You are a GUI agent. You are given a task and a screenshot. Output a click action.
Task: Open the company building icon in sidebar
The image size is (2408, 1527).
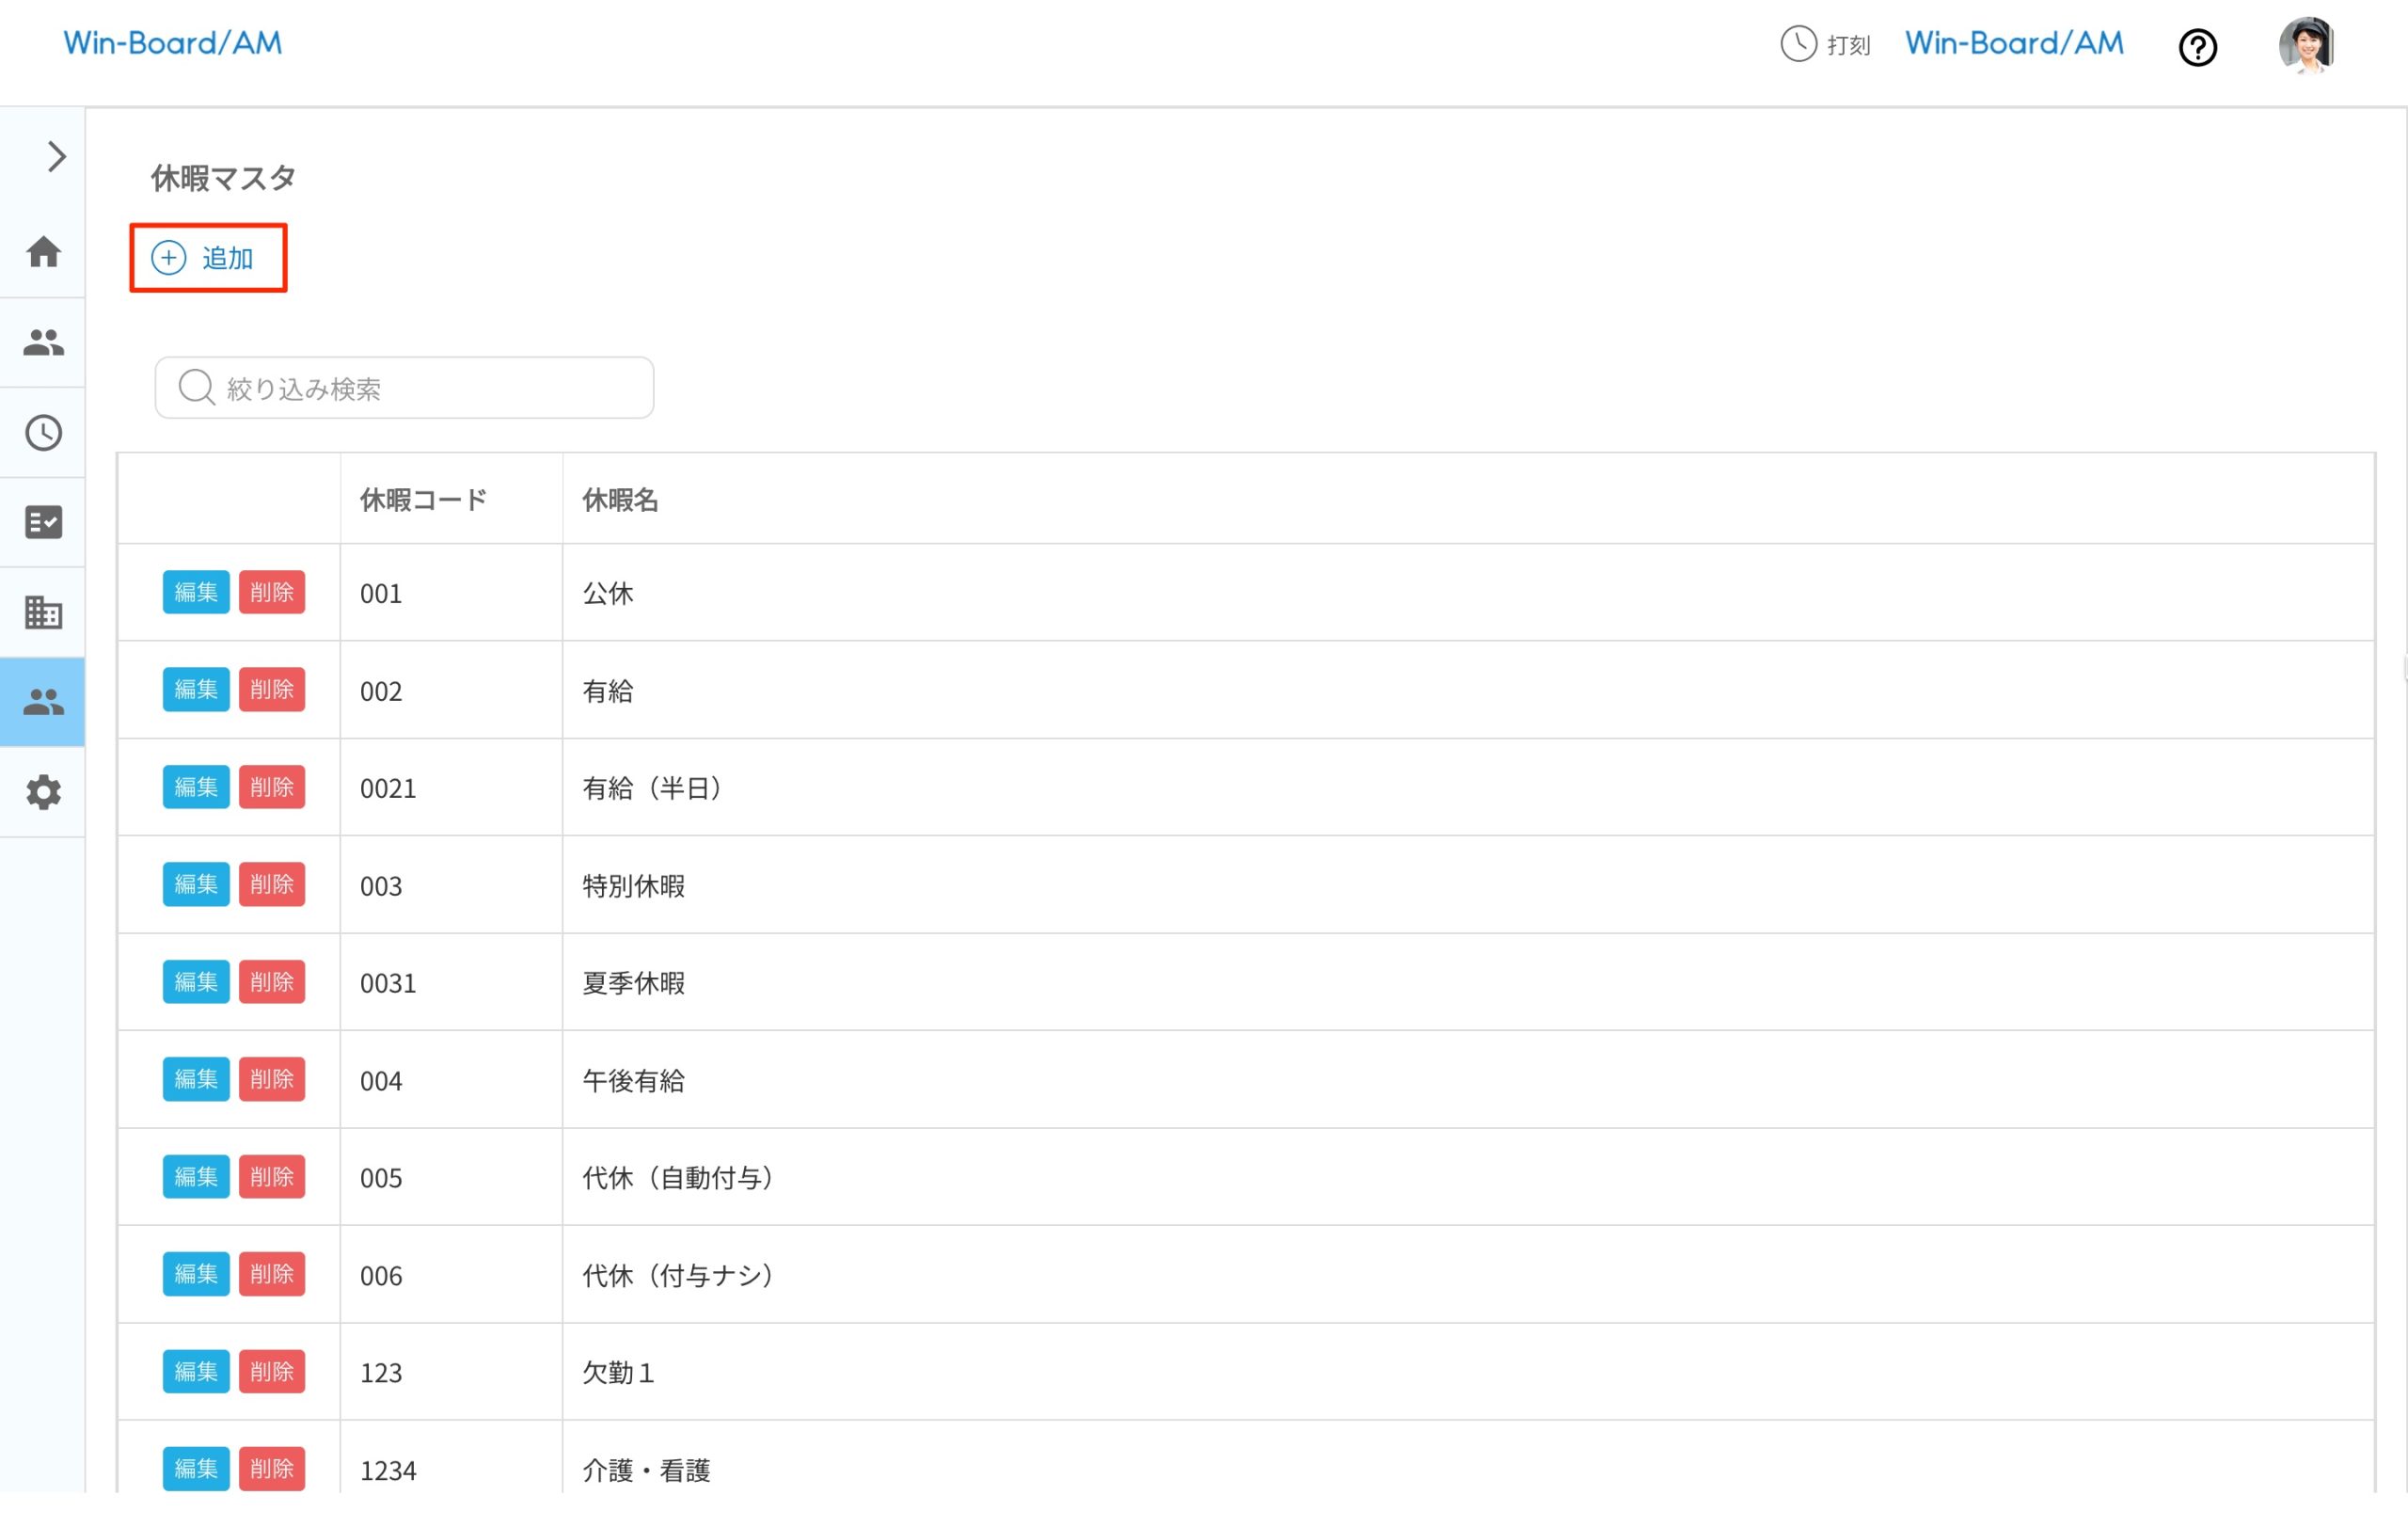43,612
